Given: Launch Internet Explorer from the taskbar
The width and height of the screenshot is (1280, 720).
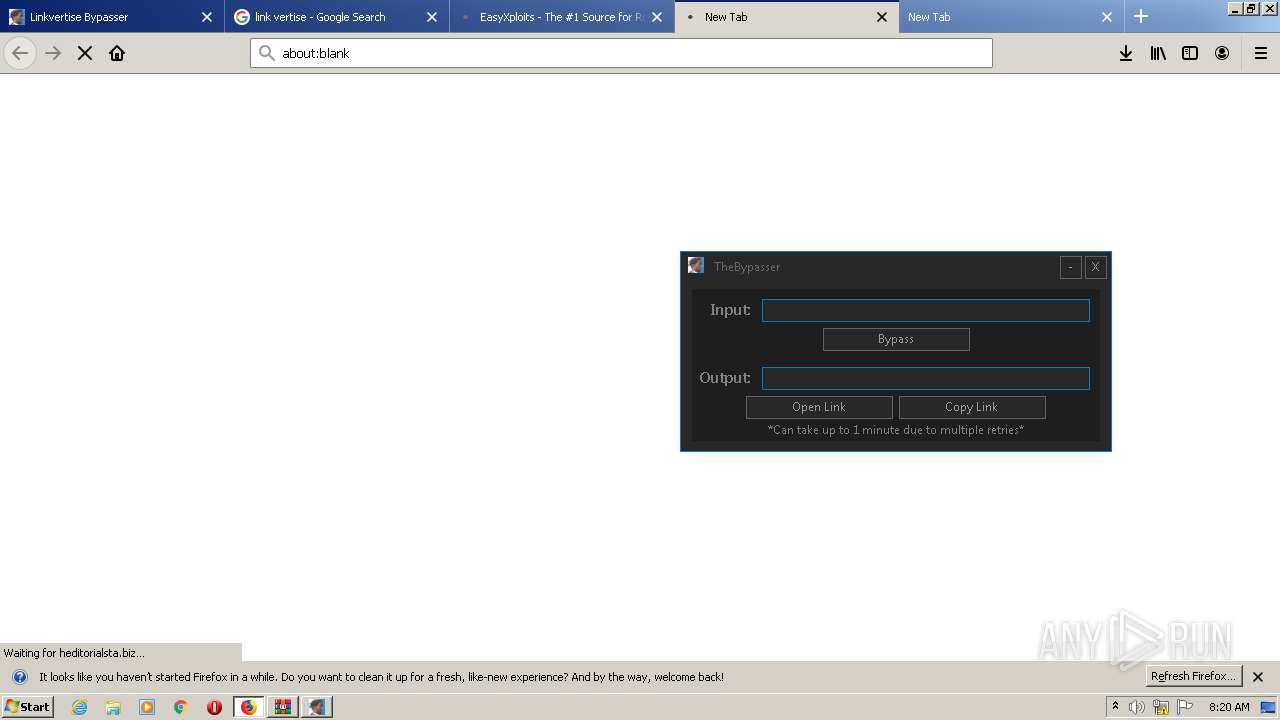Looking at the screenshot, I should click(80, 707).
